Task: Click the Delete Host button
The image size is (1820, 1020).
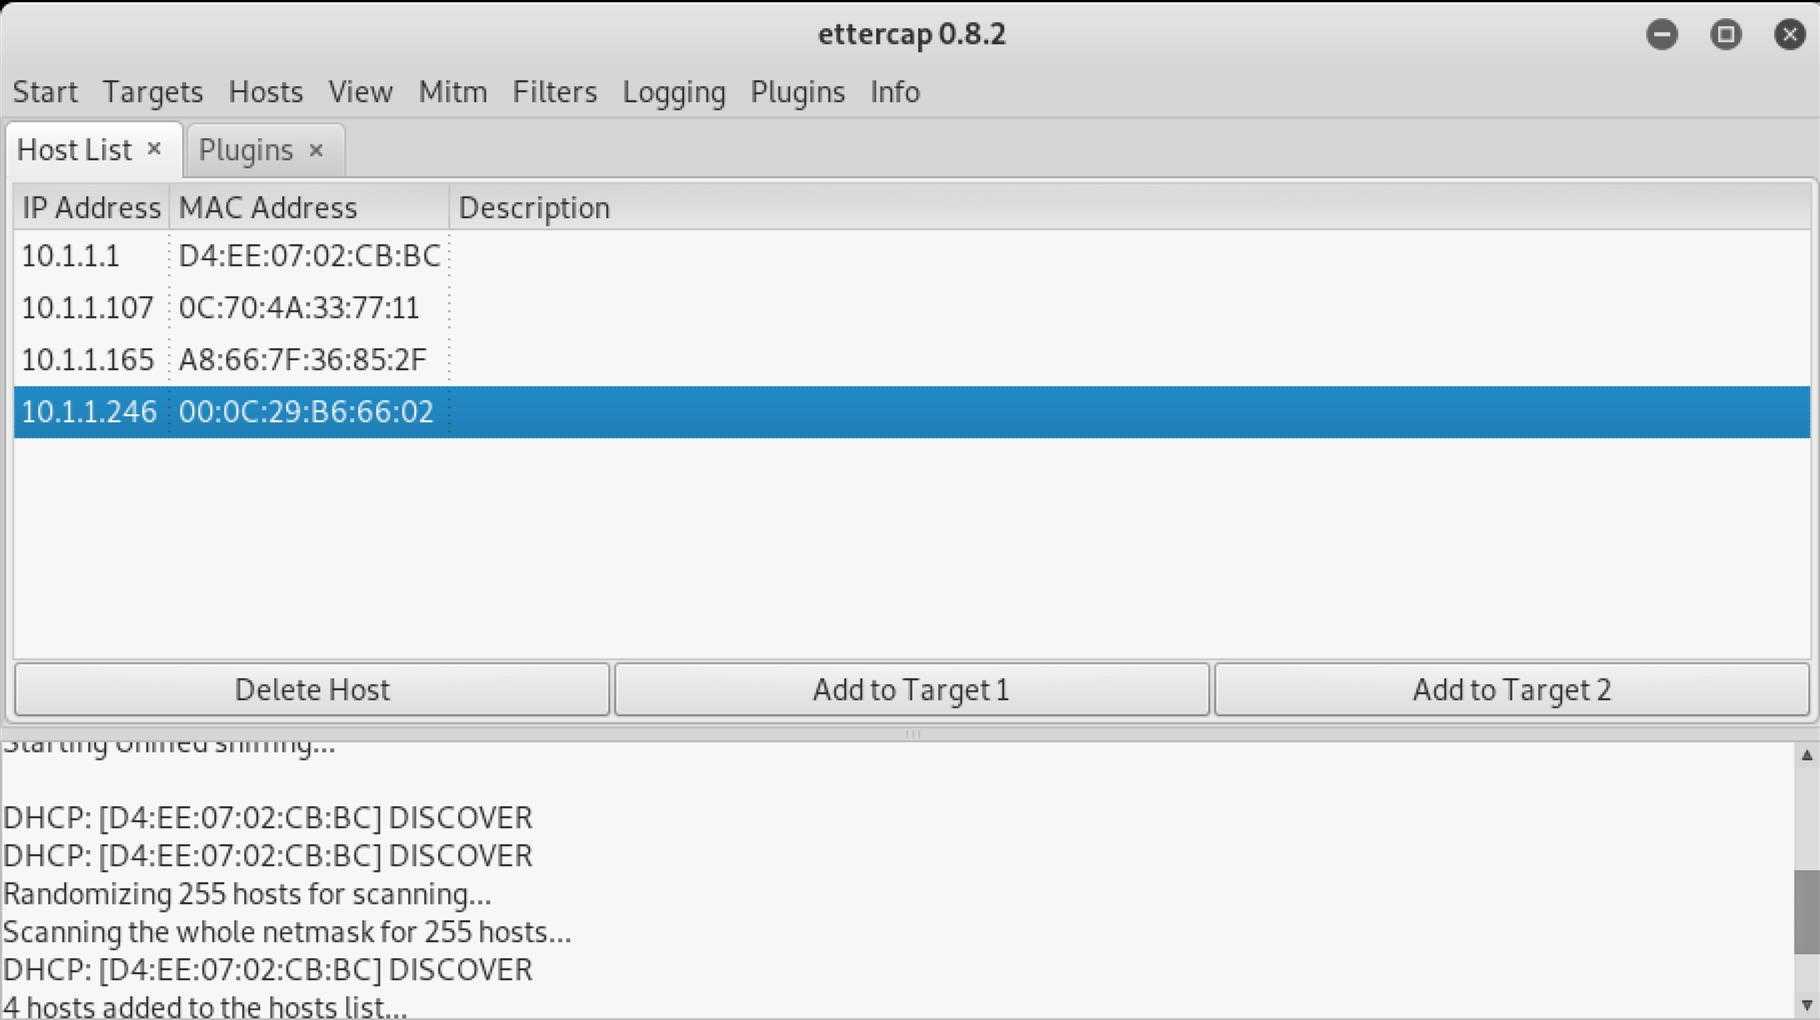Action: pos(312,690)
